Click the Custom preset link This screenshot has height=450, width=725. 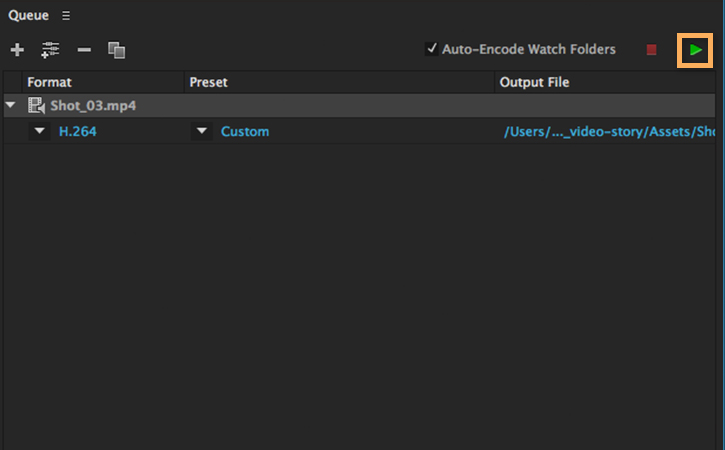pyautogui.click(x=245, y=131)
